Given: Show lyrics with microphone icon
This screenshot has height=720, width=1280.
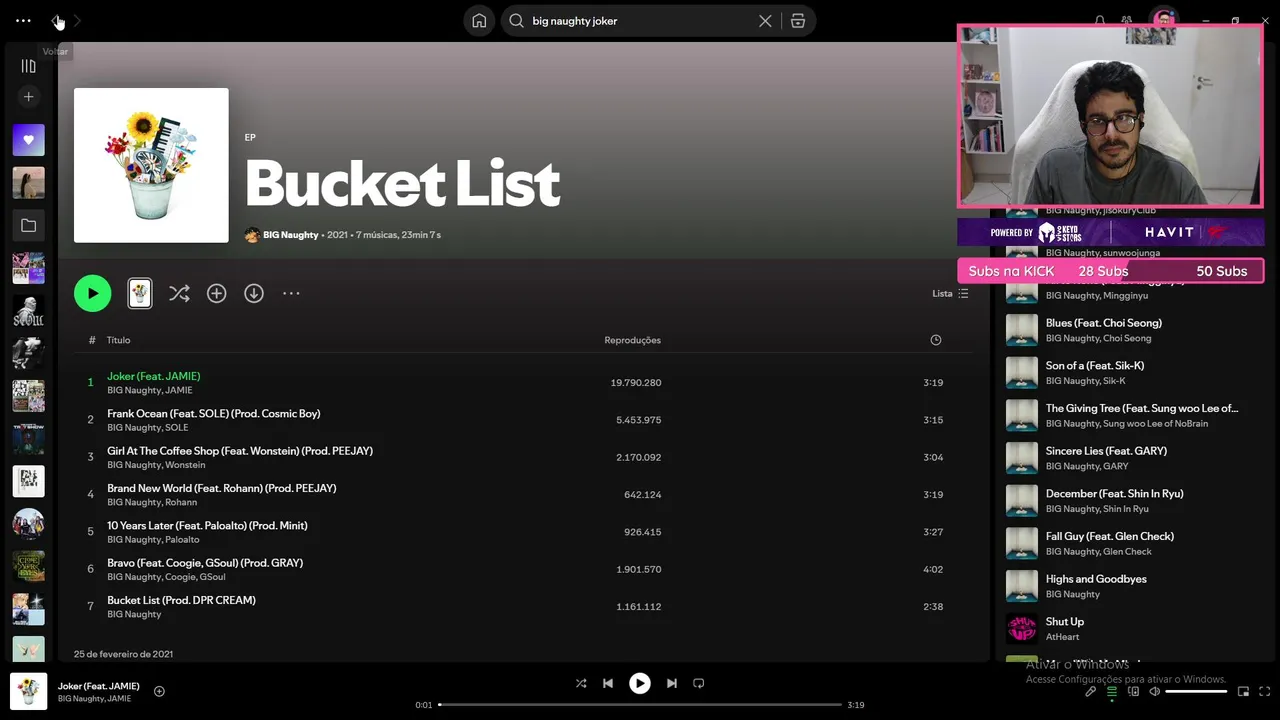Looking at the screenshot, I should [1091, 691].
